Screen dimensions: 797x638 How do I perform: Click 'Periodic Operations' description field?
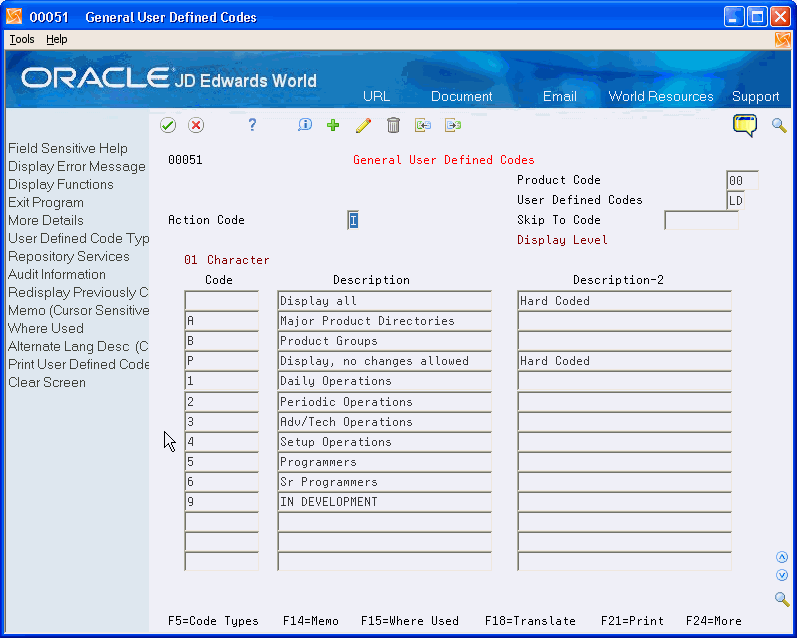[x=385, y=402]
